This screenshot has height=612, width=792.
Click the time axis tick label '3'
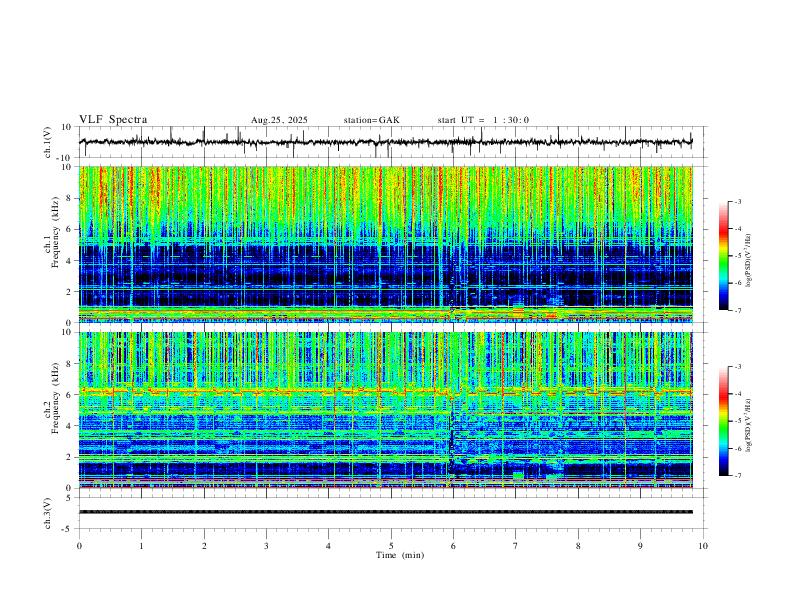pyautogui.click(x=266, y=546)
